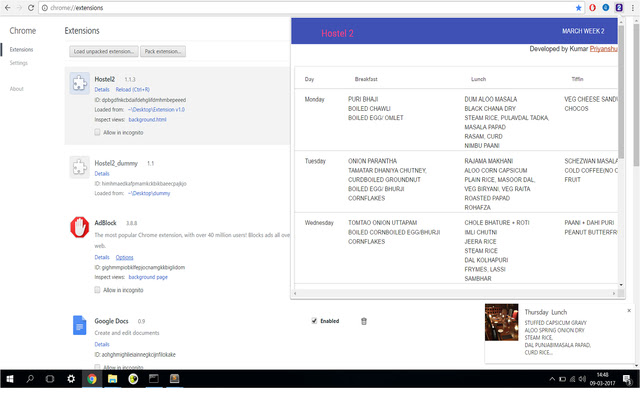Toggle Allow in incognito for Hostel2
The width and height of the screenshot is (640, 400).
[x=97, y=132]
